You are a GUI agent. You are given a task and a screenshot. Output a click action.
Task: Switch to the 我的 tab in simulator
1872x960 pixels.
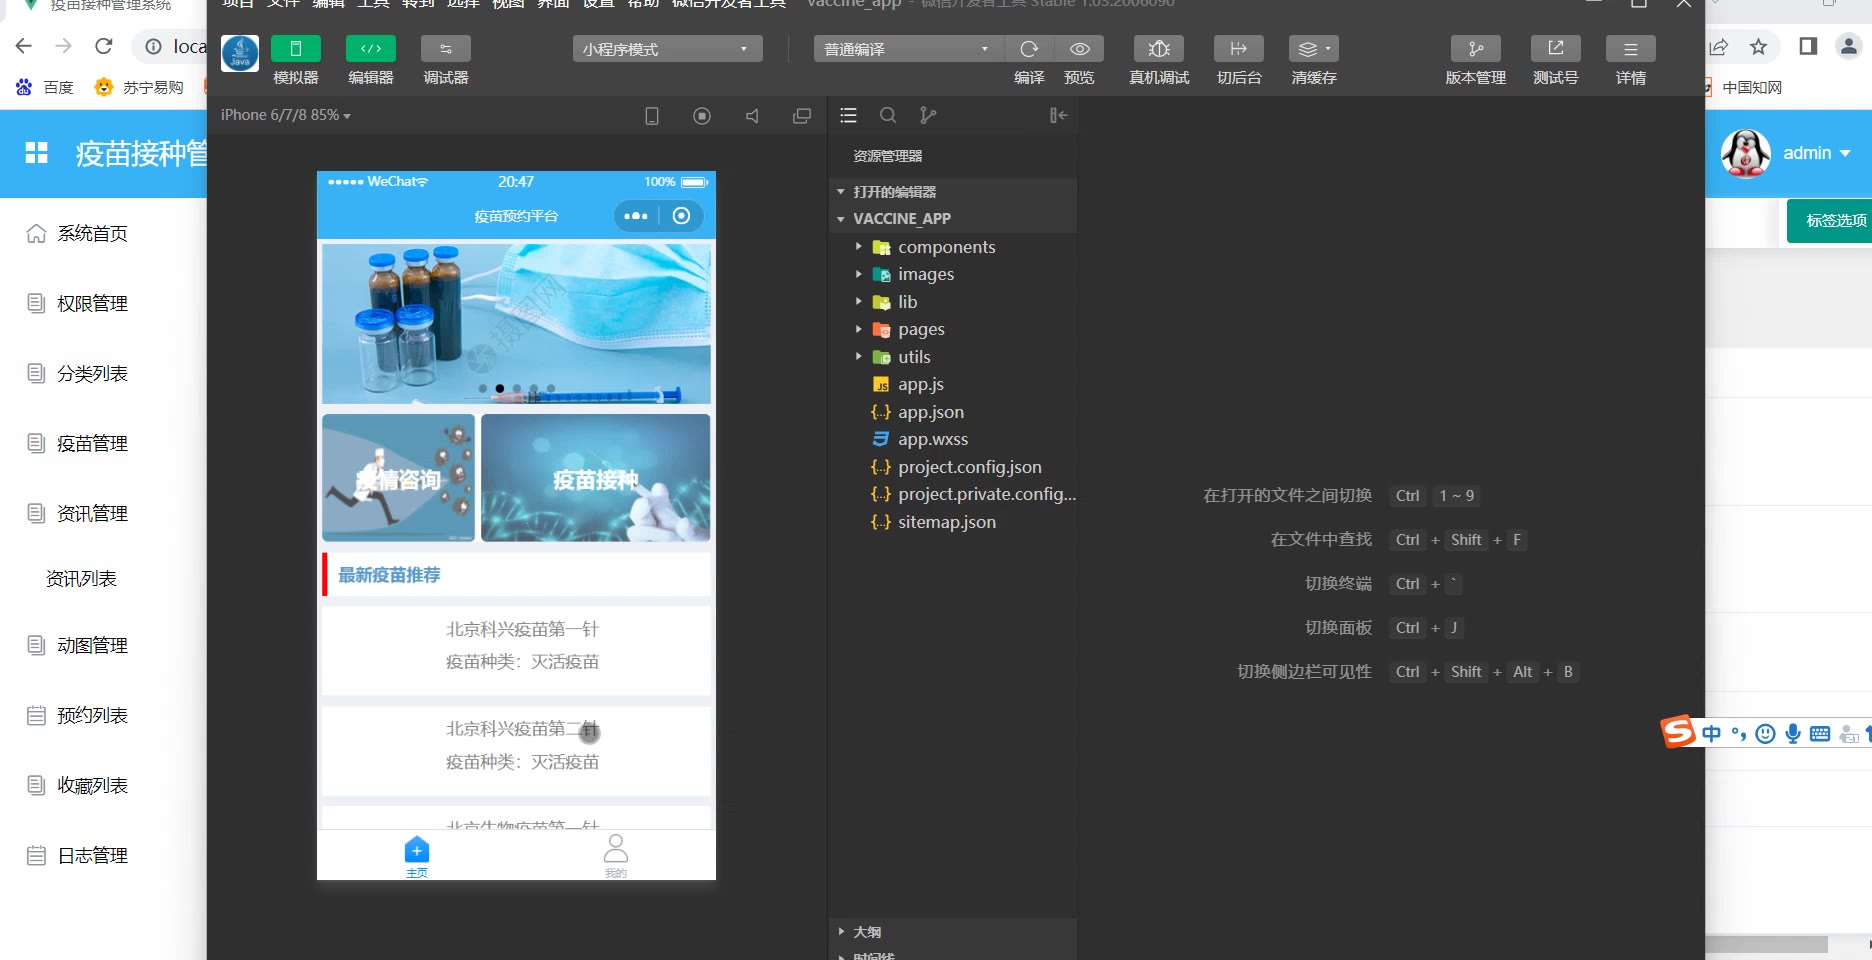(616, 855)
